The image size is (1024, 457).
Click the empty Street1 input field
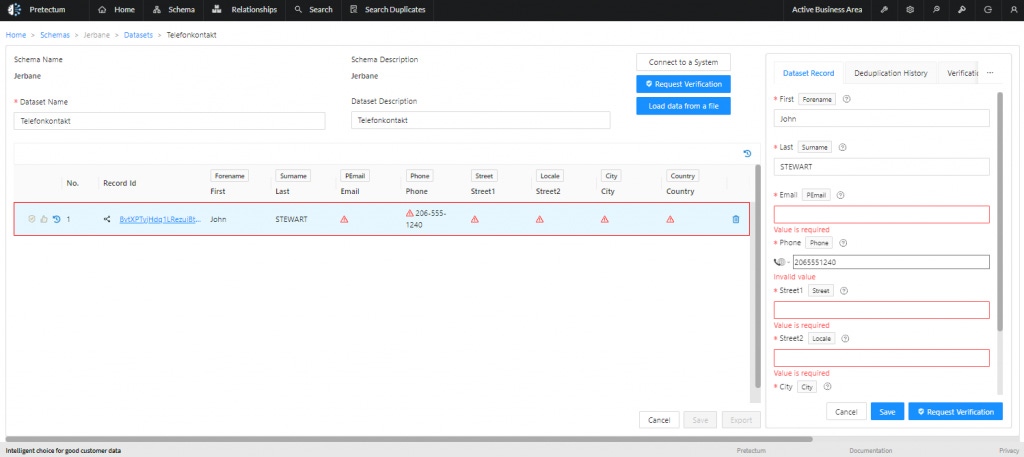pyautogui.click(x=882, y=310)
